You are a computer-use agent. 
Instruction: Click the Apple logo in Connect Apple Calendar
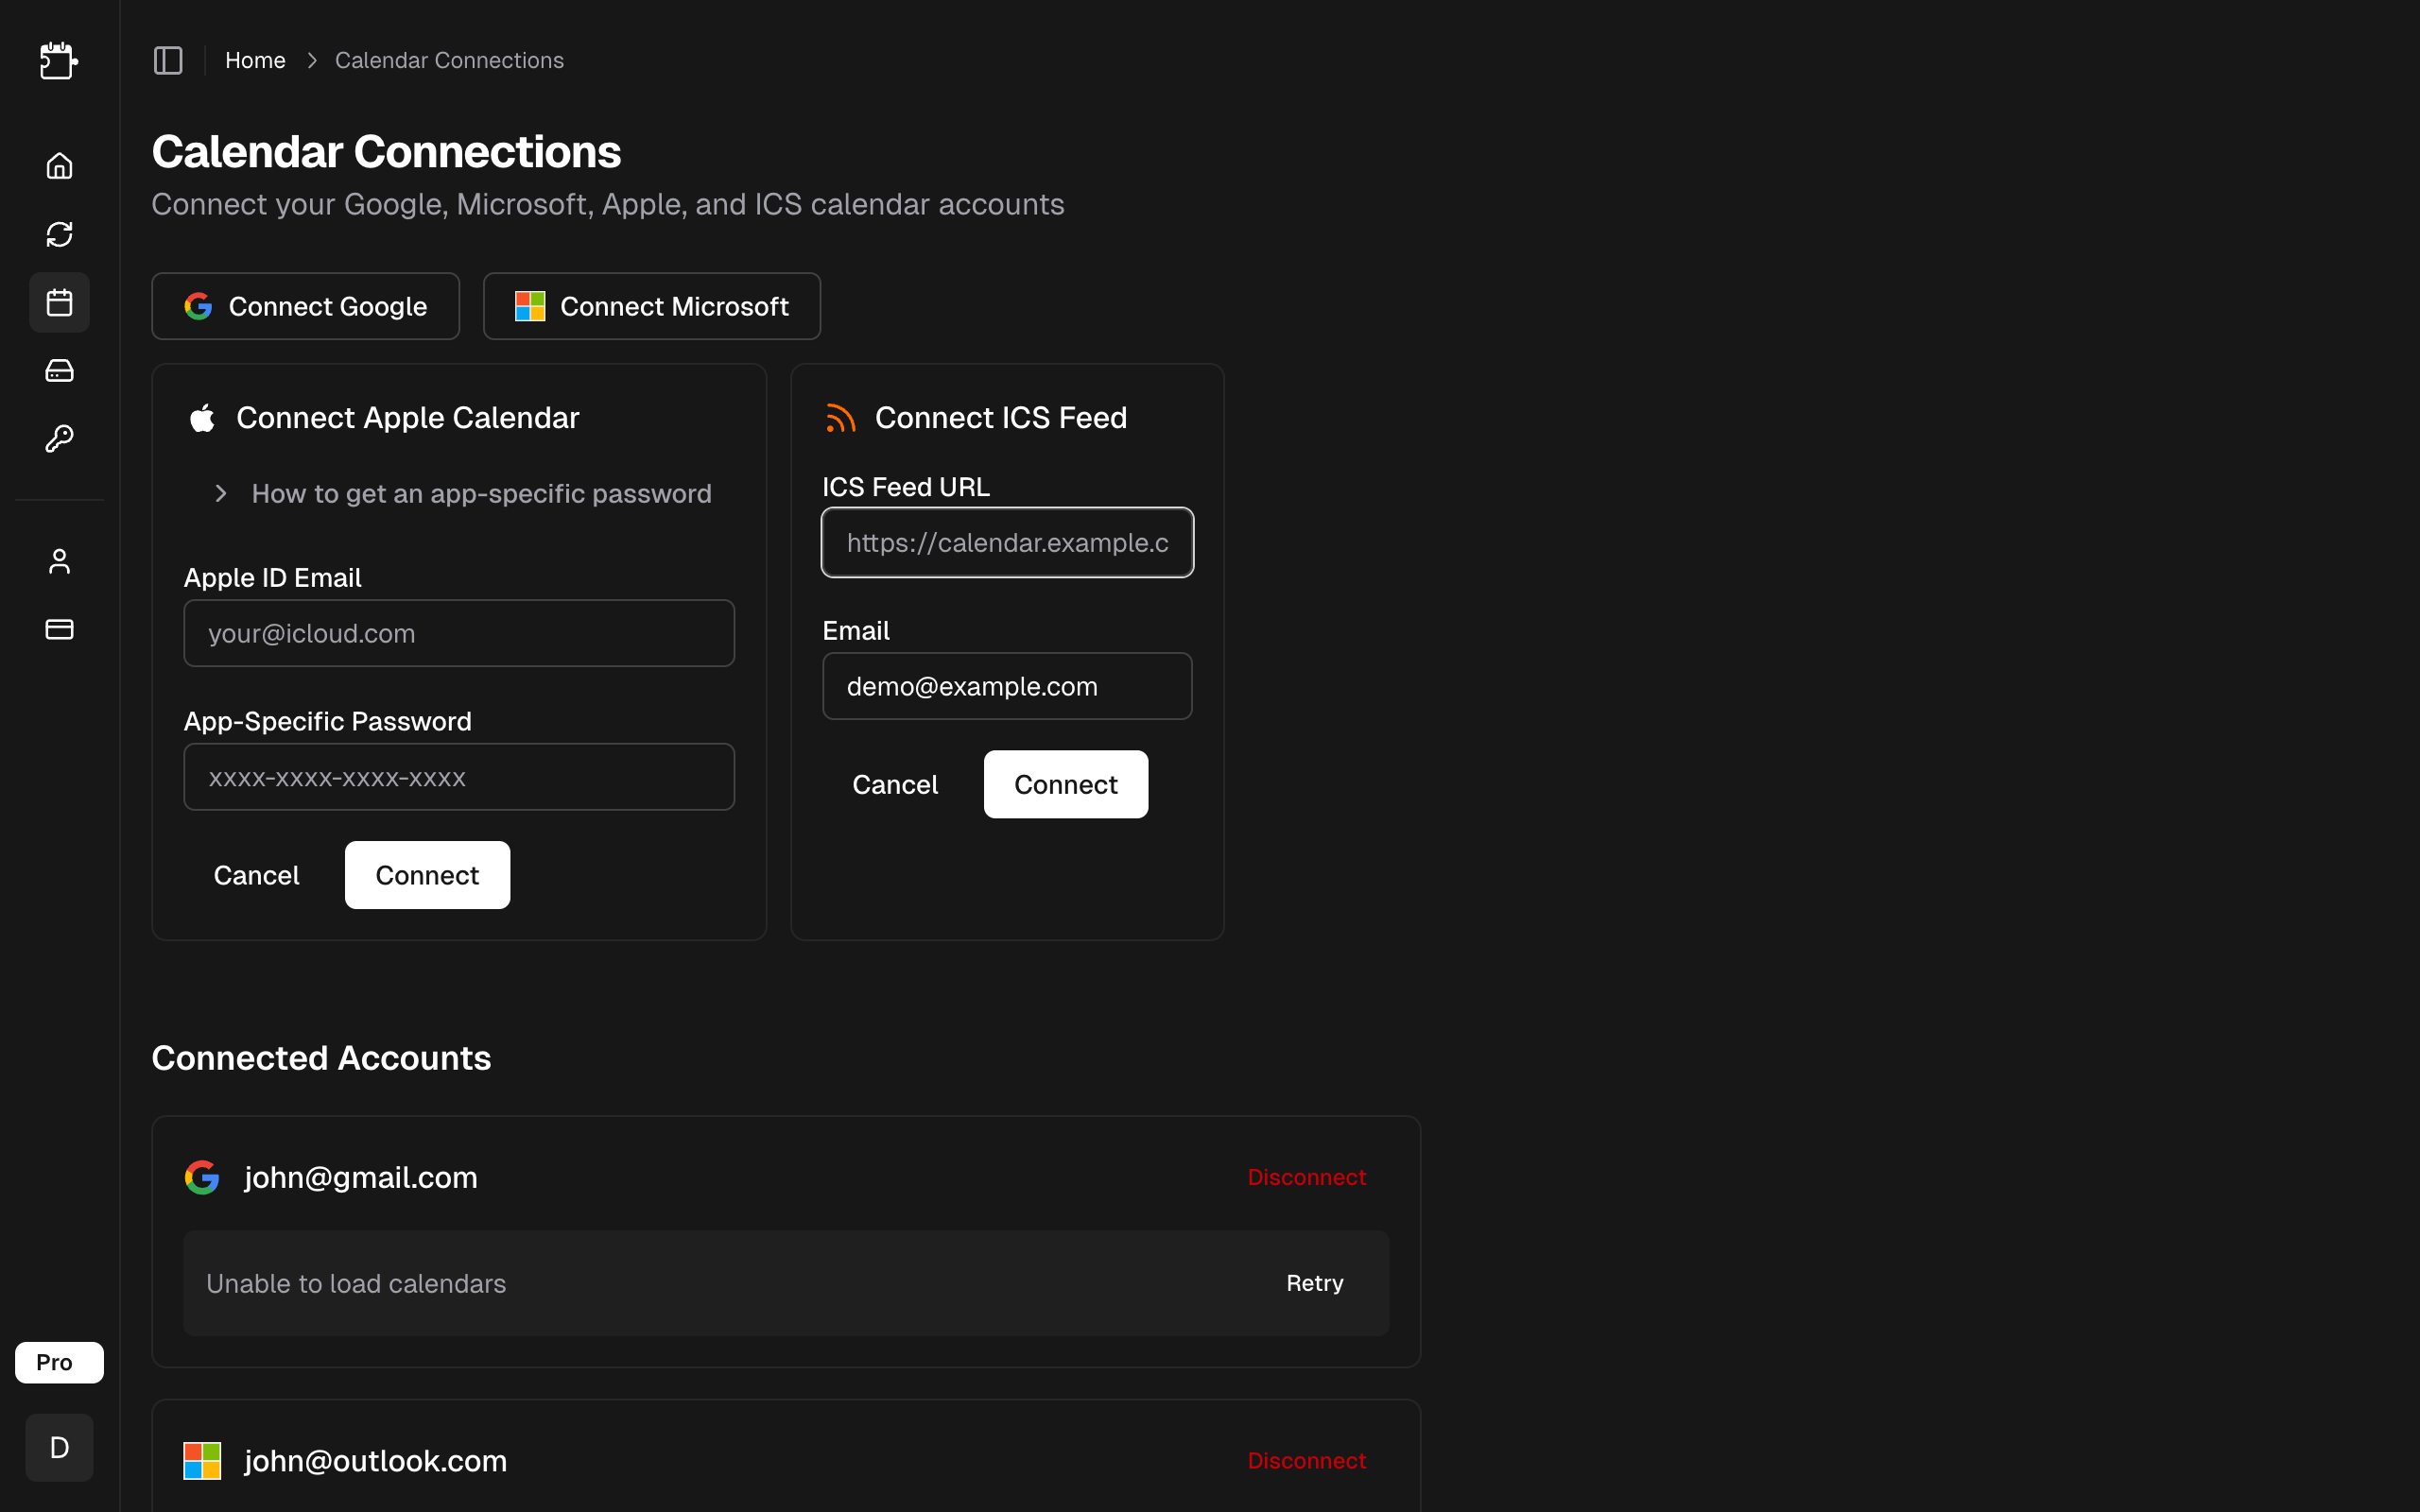pyautogui.click(x=202, y=417)
